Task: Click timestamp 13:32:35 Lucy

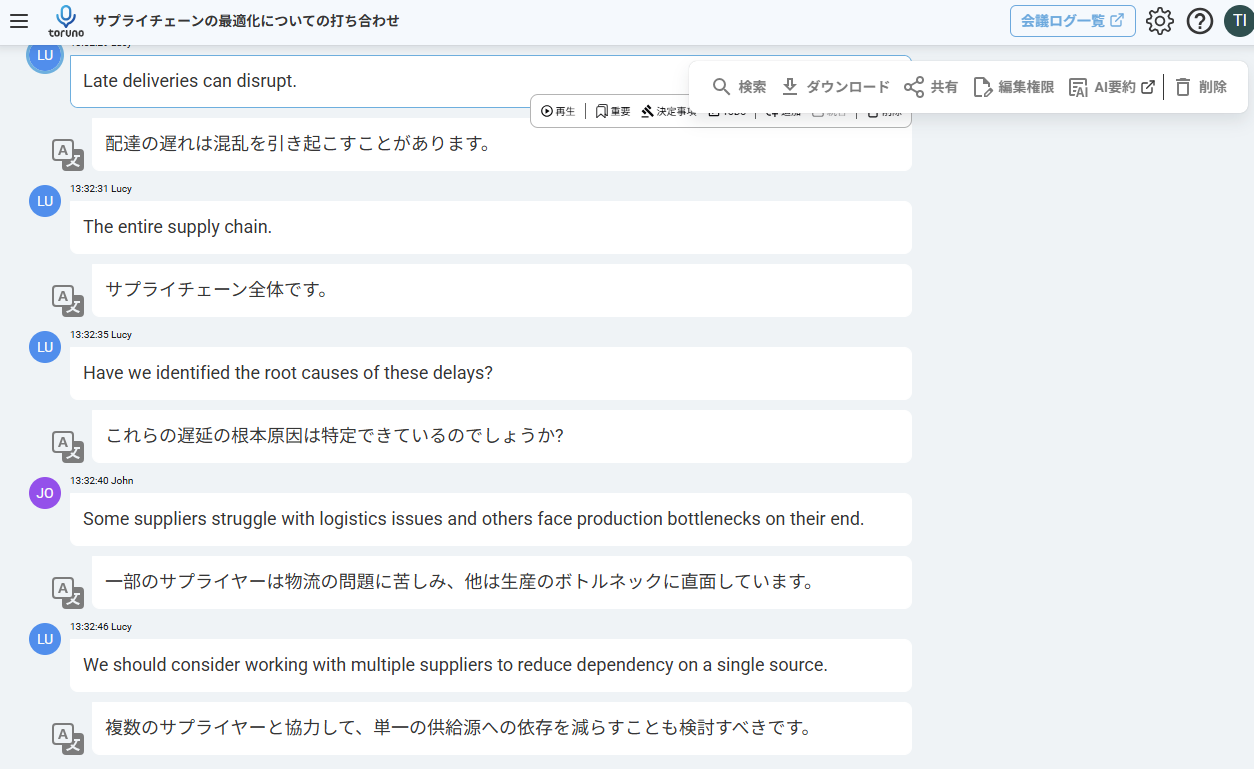Action: pos(101,335)
